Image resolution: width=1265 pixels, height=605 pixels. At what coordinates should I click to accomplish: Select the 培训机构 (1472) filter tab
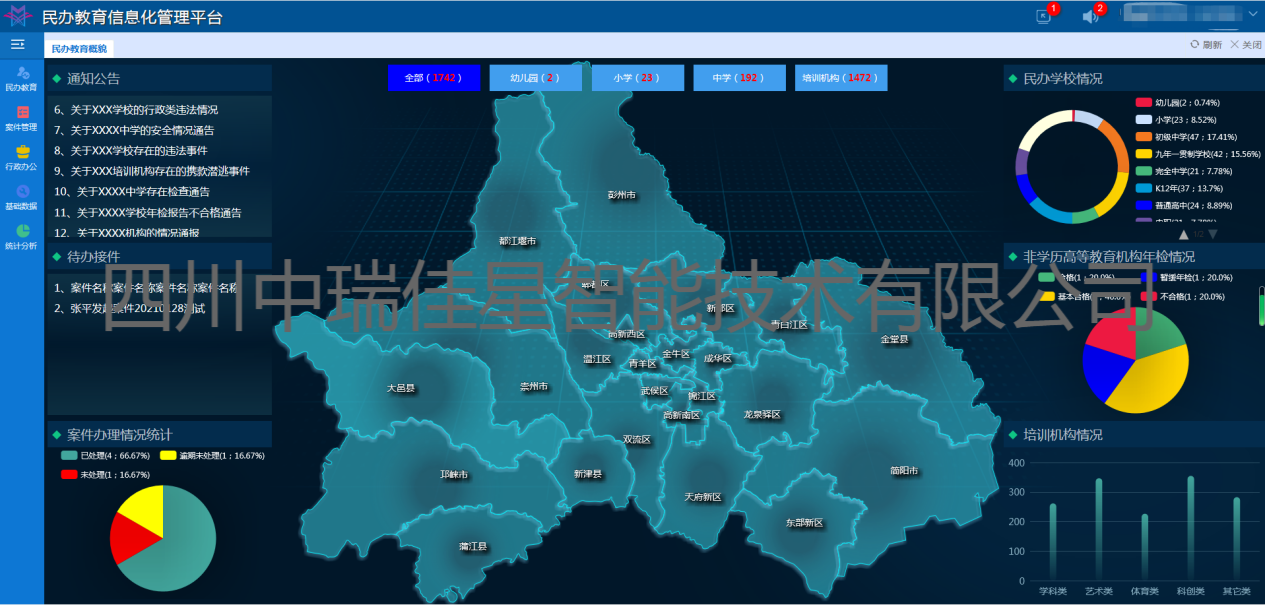tap(840, 78)
